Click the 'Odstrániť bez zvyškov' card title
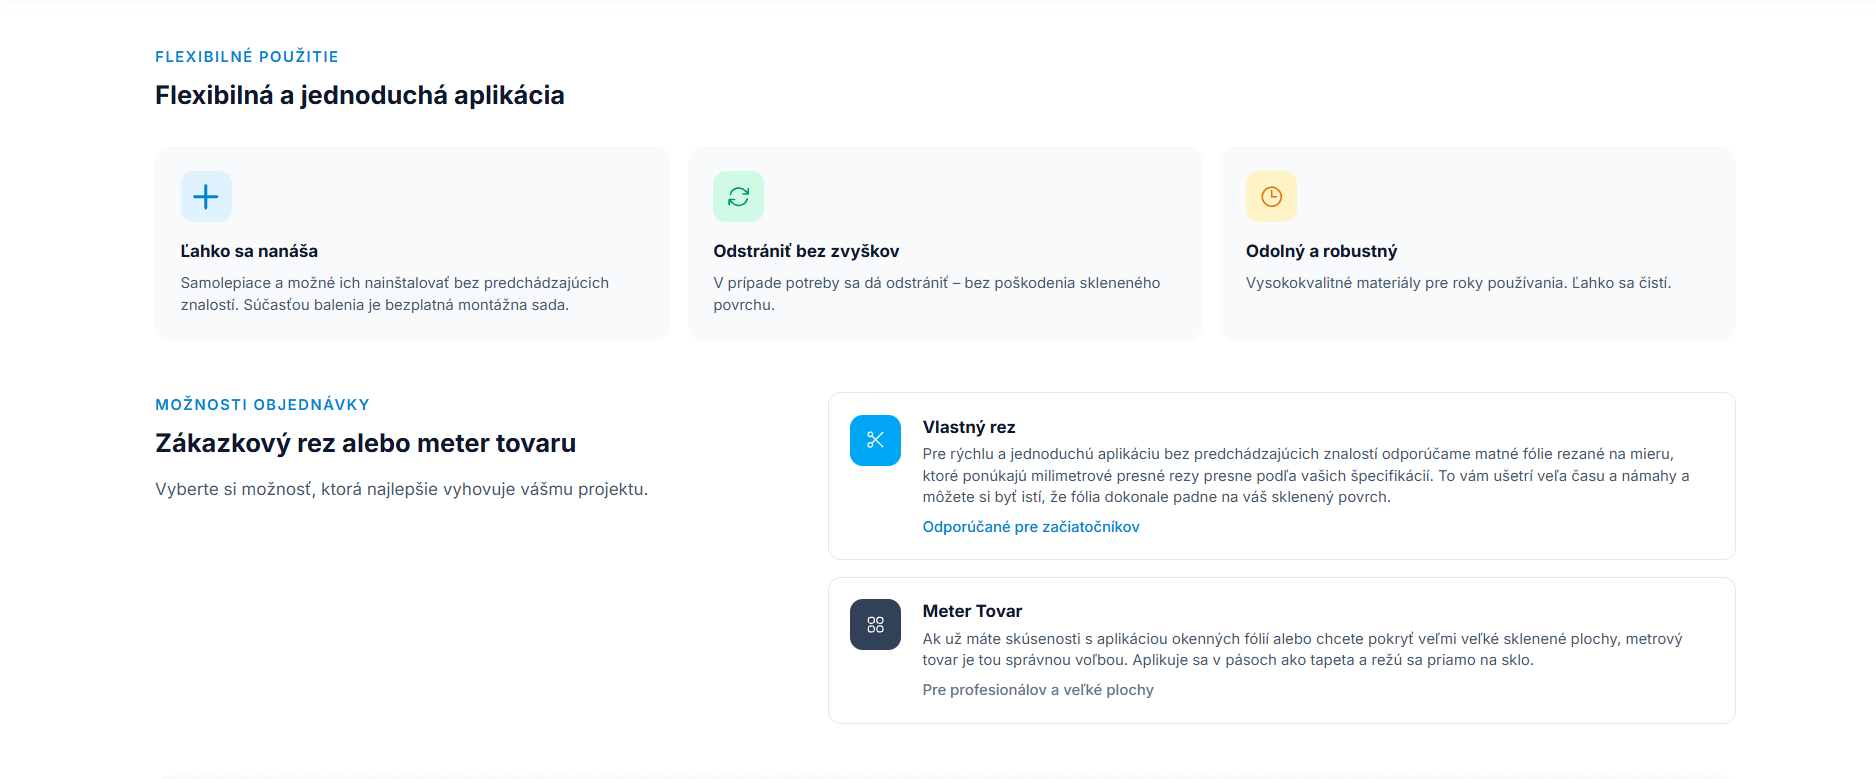Image resolution: width=1876 pixels, height=779 pixels. tap(806, 251)
